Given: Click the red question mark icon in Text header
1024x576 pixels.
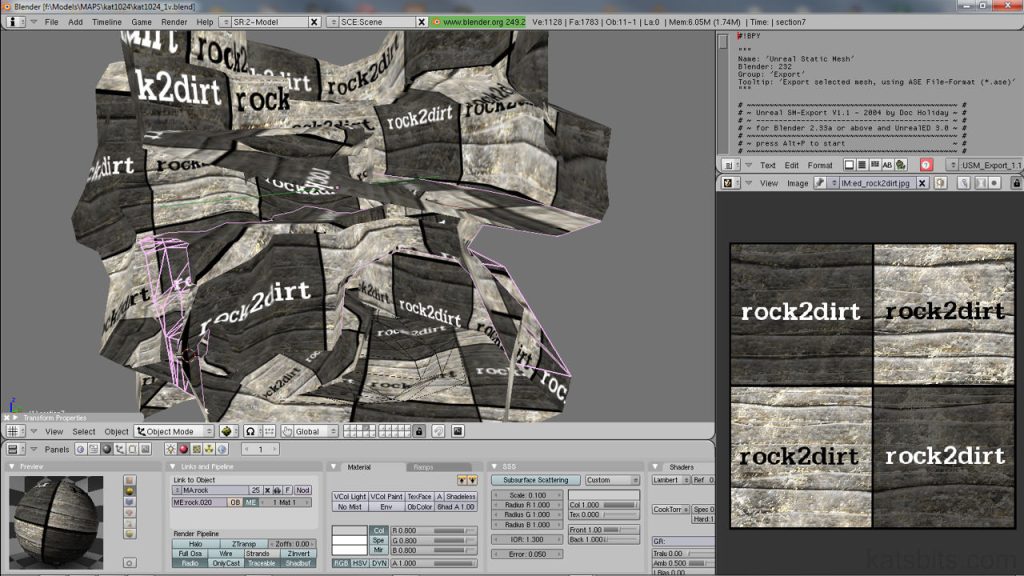Looking at the screenshot, I should tap(926, 165).
